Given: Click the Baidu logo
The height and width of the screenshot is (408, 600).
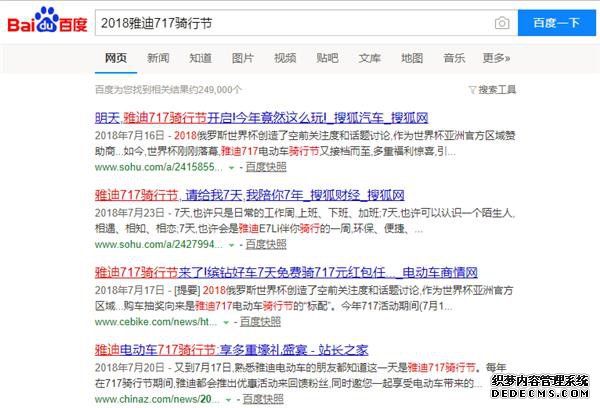Looking at the screenshot, I should (x=47, y=21).
